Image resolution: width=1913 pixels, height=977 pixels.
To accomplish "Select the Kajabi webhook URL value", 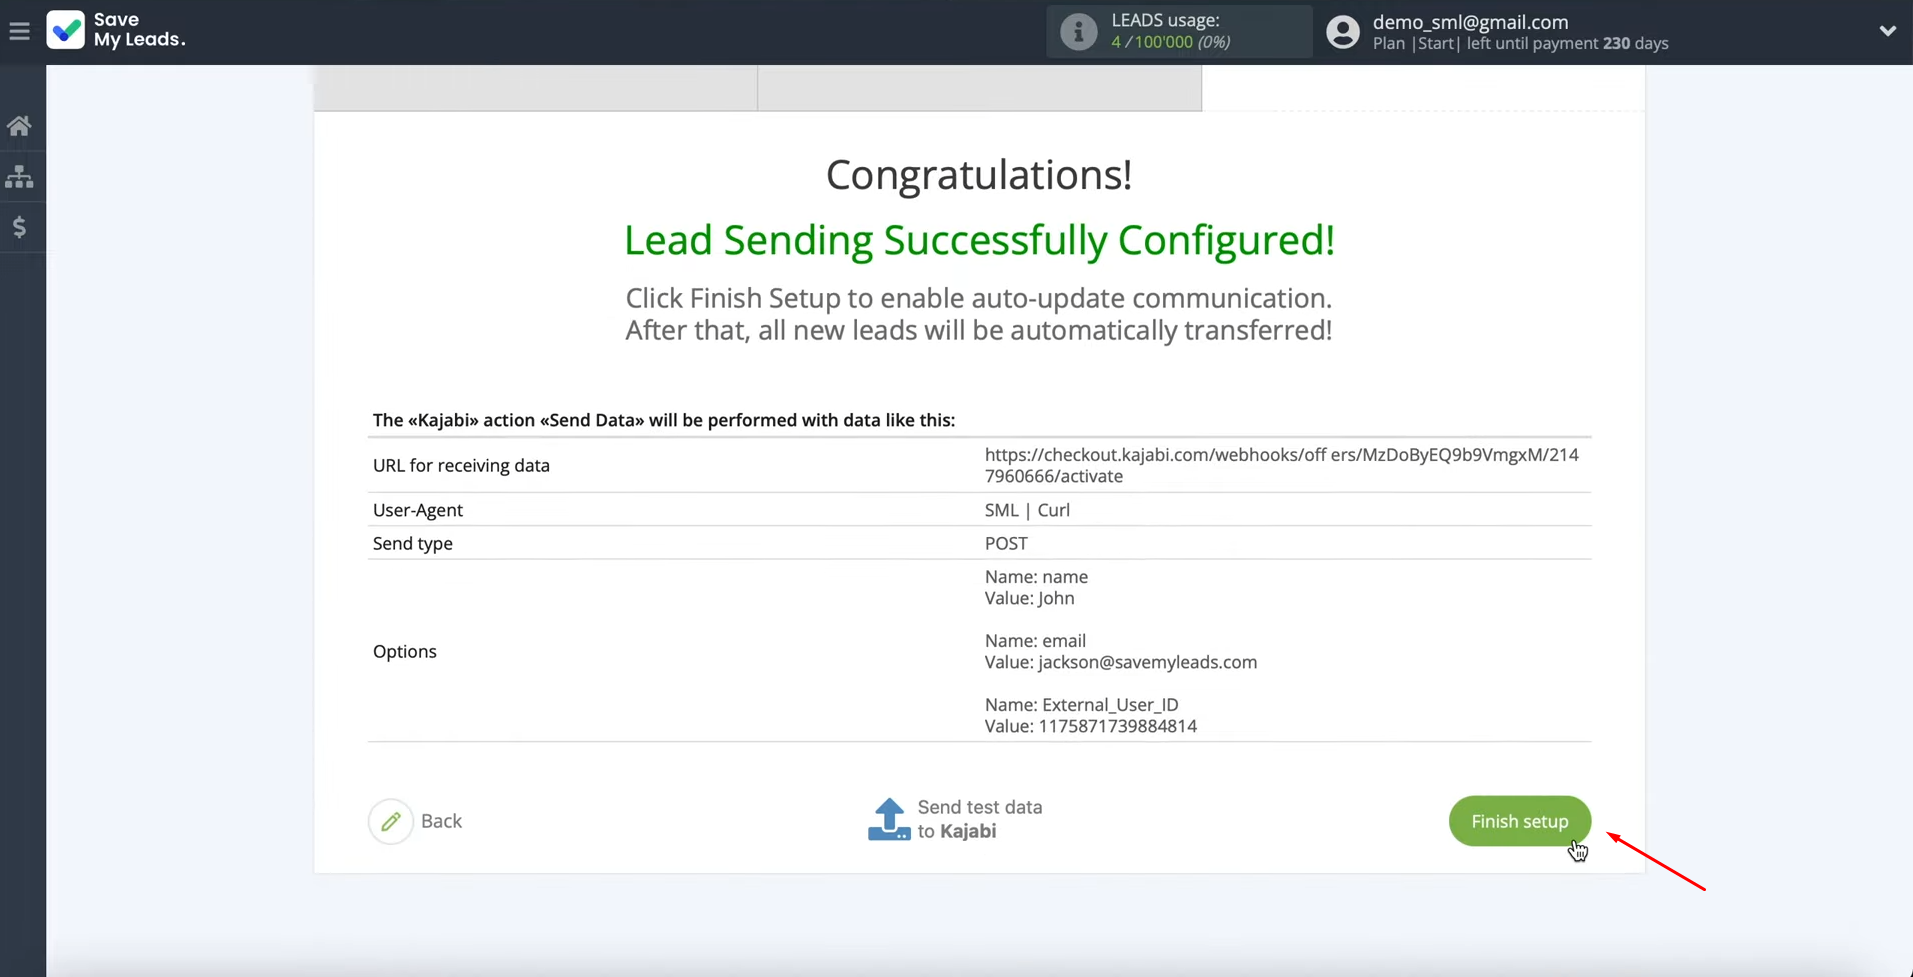I will click(x=1281, y=465).
